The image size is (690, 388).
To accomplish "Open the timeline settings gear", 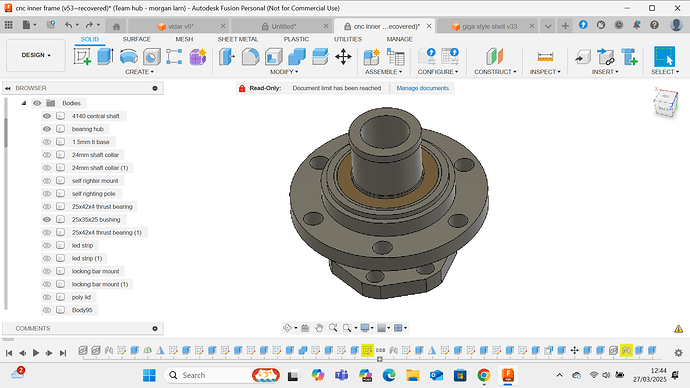I will click(679, 353).
